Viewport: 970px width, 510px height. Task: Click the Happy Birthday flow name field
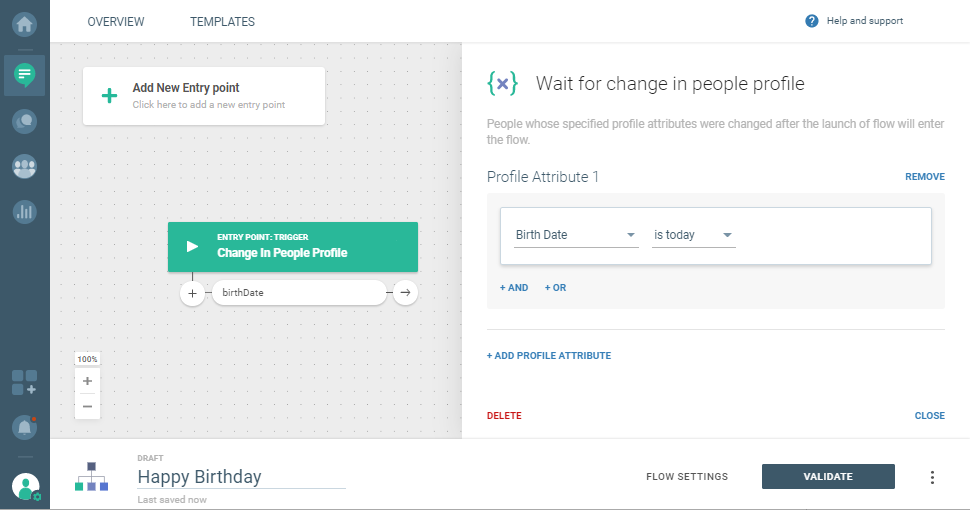click(x=240, y=477)
